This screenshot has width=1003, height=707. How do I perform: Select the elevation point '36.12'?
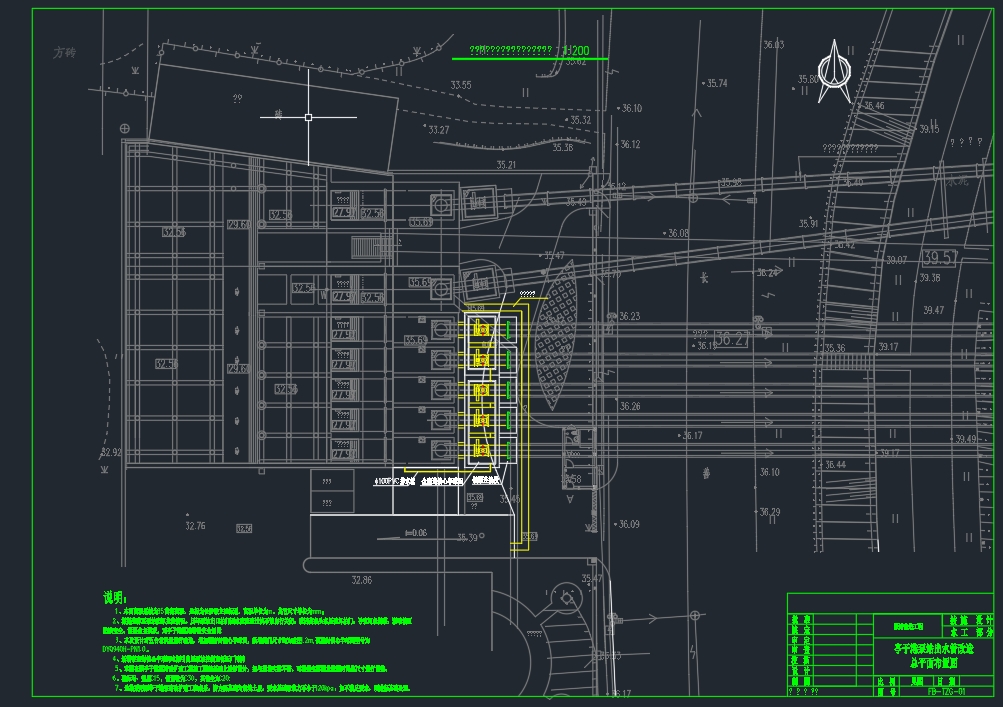[630, 145]
